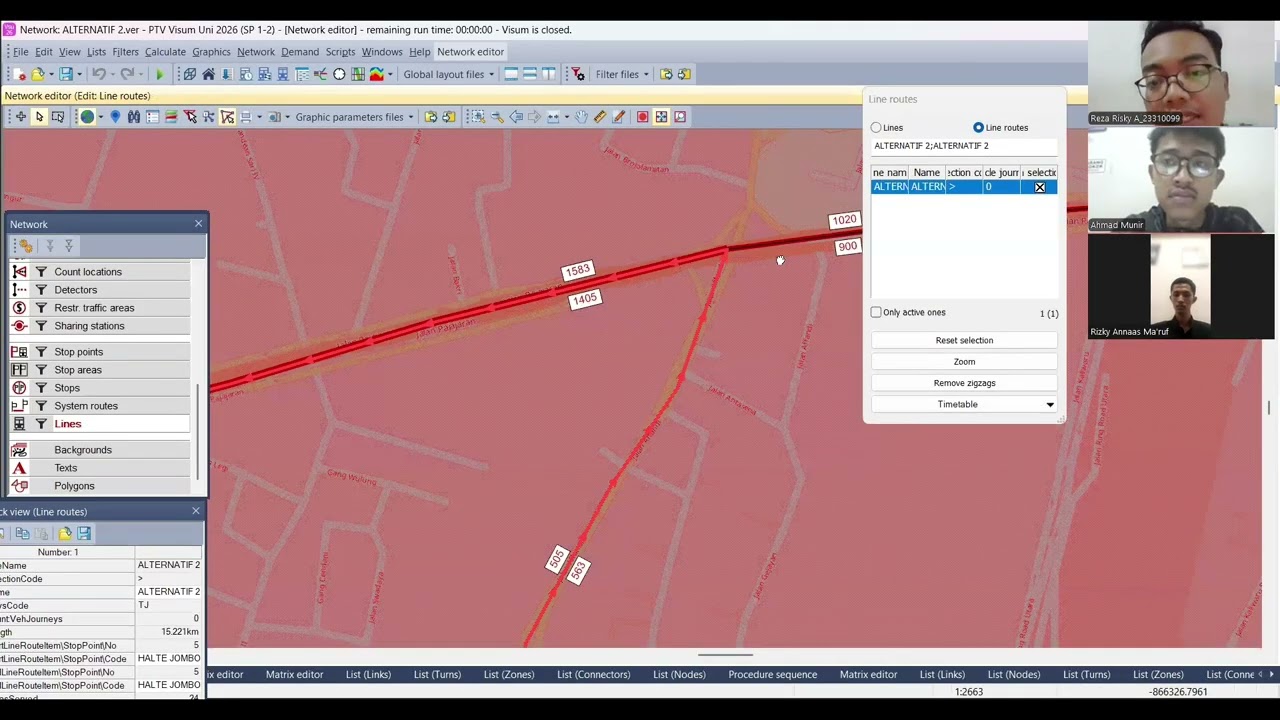Click the Sharing stations network object icon

click(x=19, y=326)
